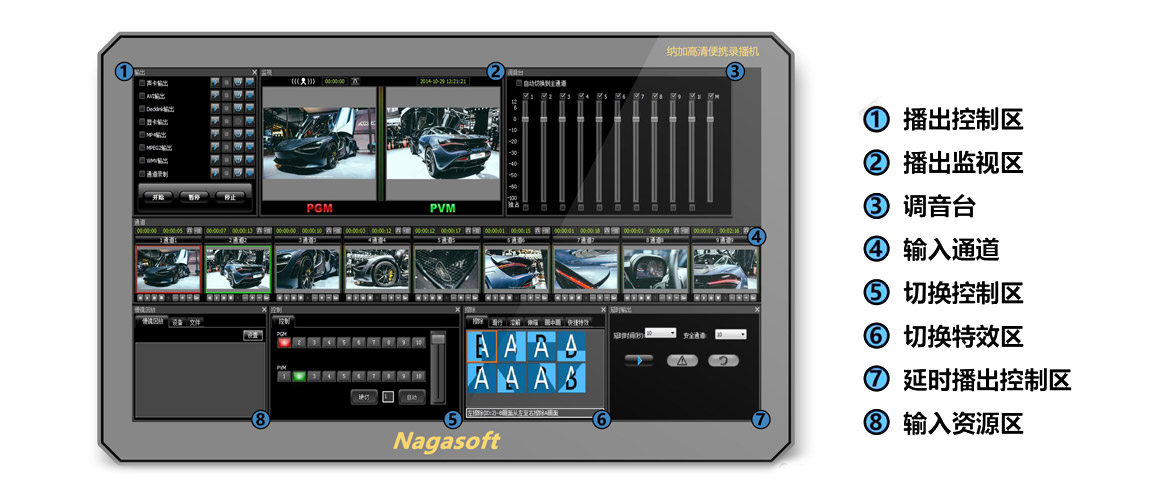The height and width of the screenshot is (500, 1170).
Task: Open the 画中画 effects tab
Action: click(x=552, y=322)
